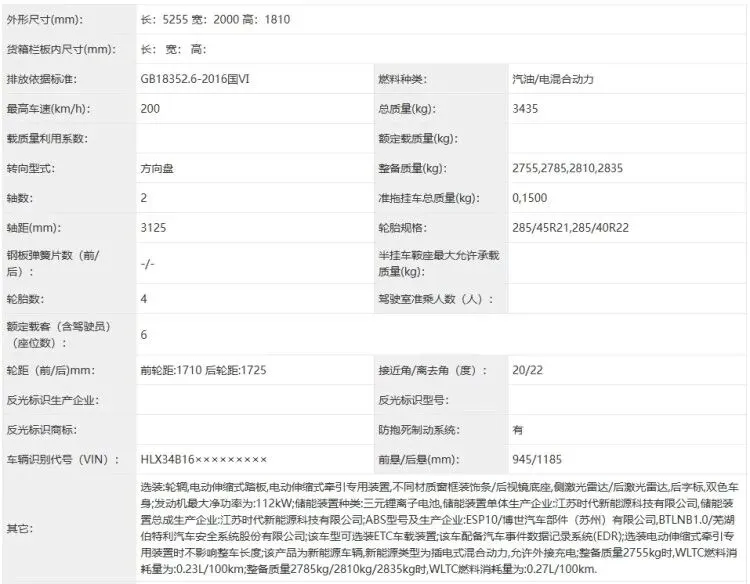
Task: Click the 准拖挂车总质量(kg) label
Action: (429, 198)
